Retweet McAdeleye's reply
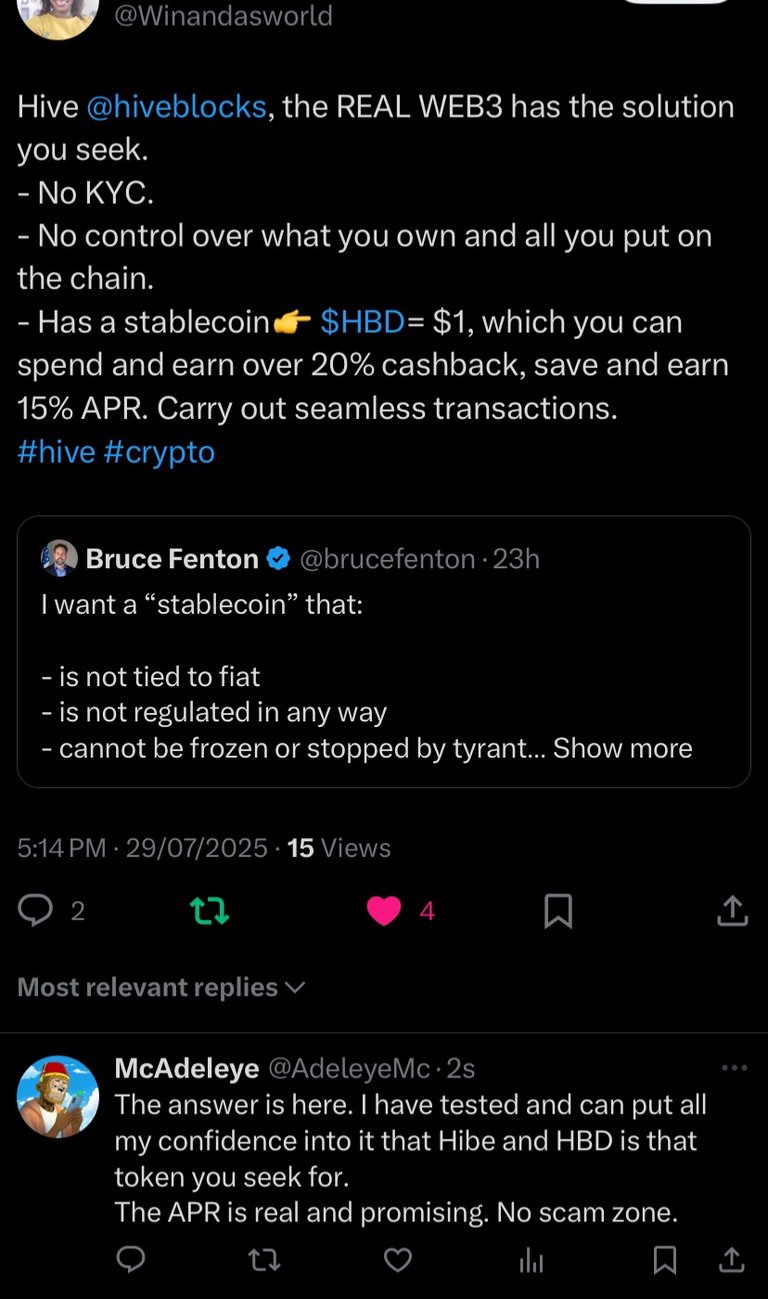Screen dimensions: 768x1299 coord(264,1260)
